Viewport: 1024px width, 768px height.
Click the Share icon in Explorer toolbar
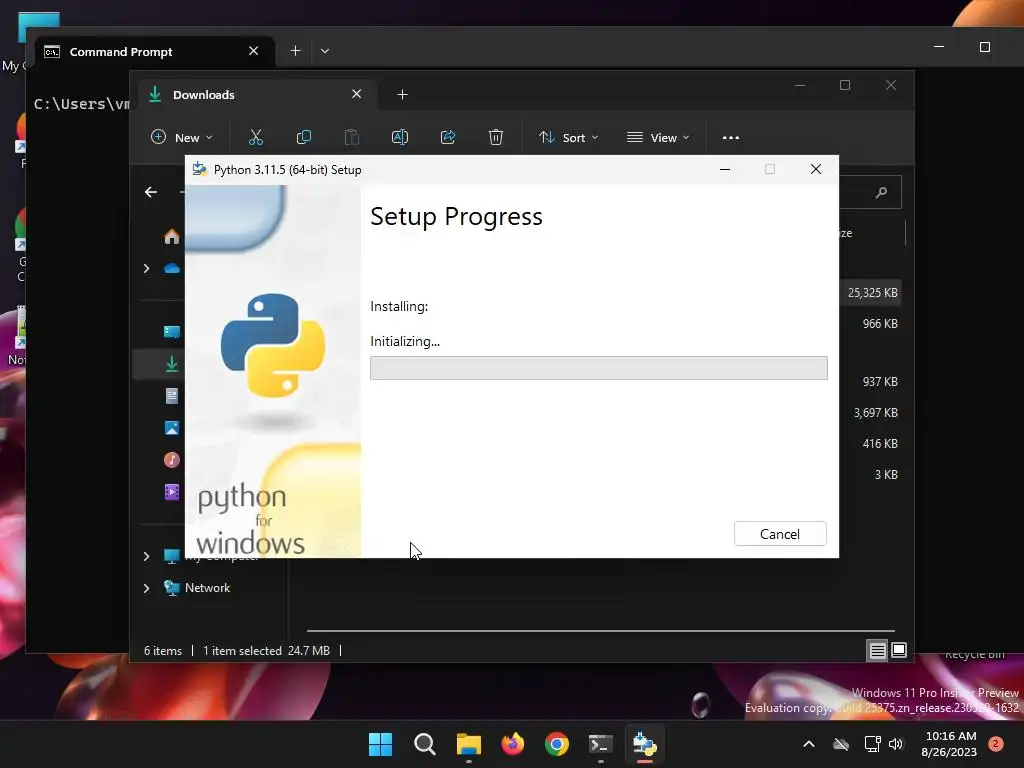click(x=448, y=137)
